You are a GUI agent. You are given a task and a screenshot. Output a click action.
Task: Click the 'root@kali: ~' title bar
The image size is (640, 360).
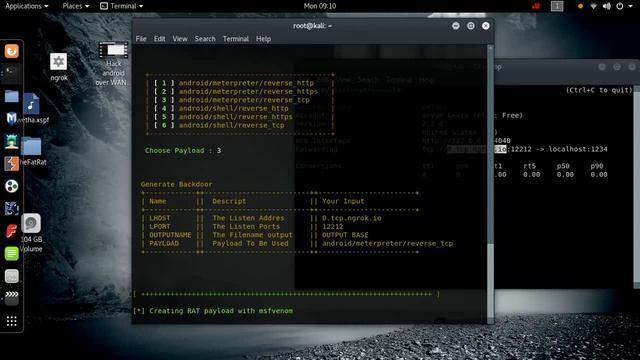312,26
